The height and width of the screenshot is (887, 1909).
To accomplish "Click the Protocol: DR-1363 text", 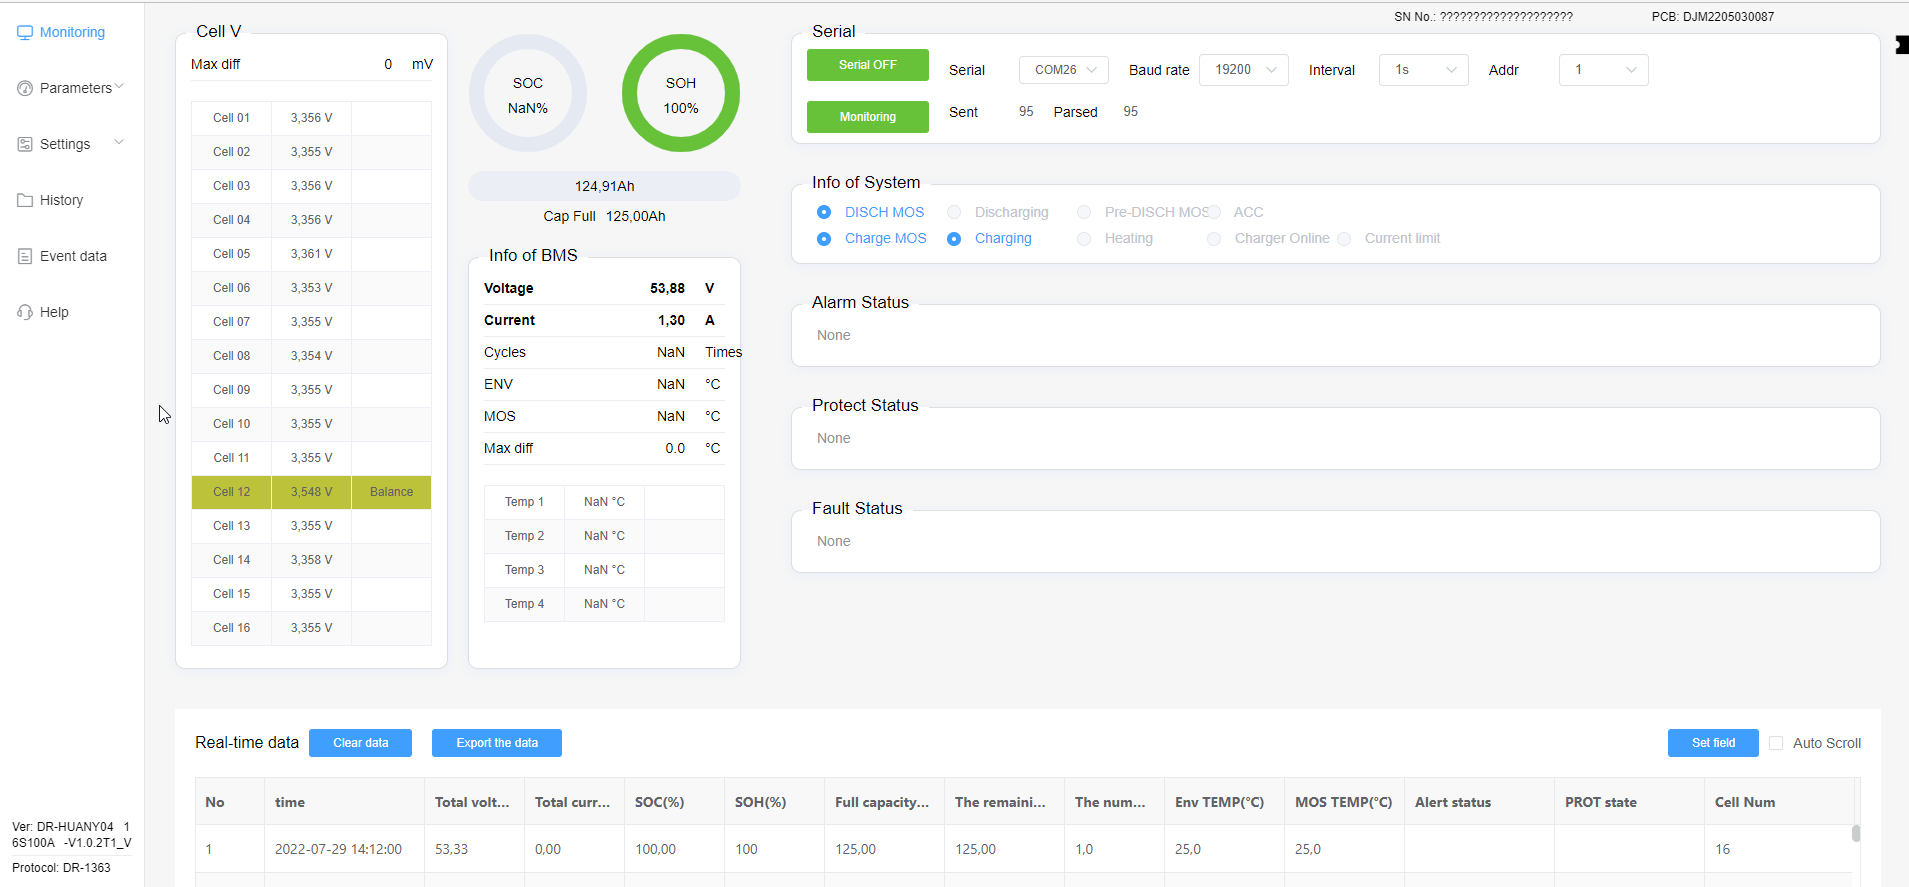I will [61, 868].
